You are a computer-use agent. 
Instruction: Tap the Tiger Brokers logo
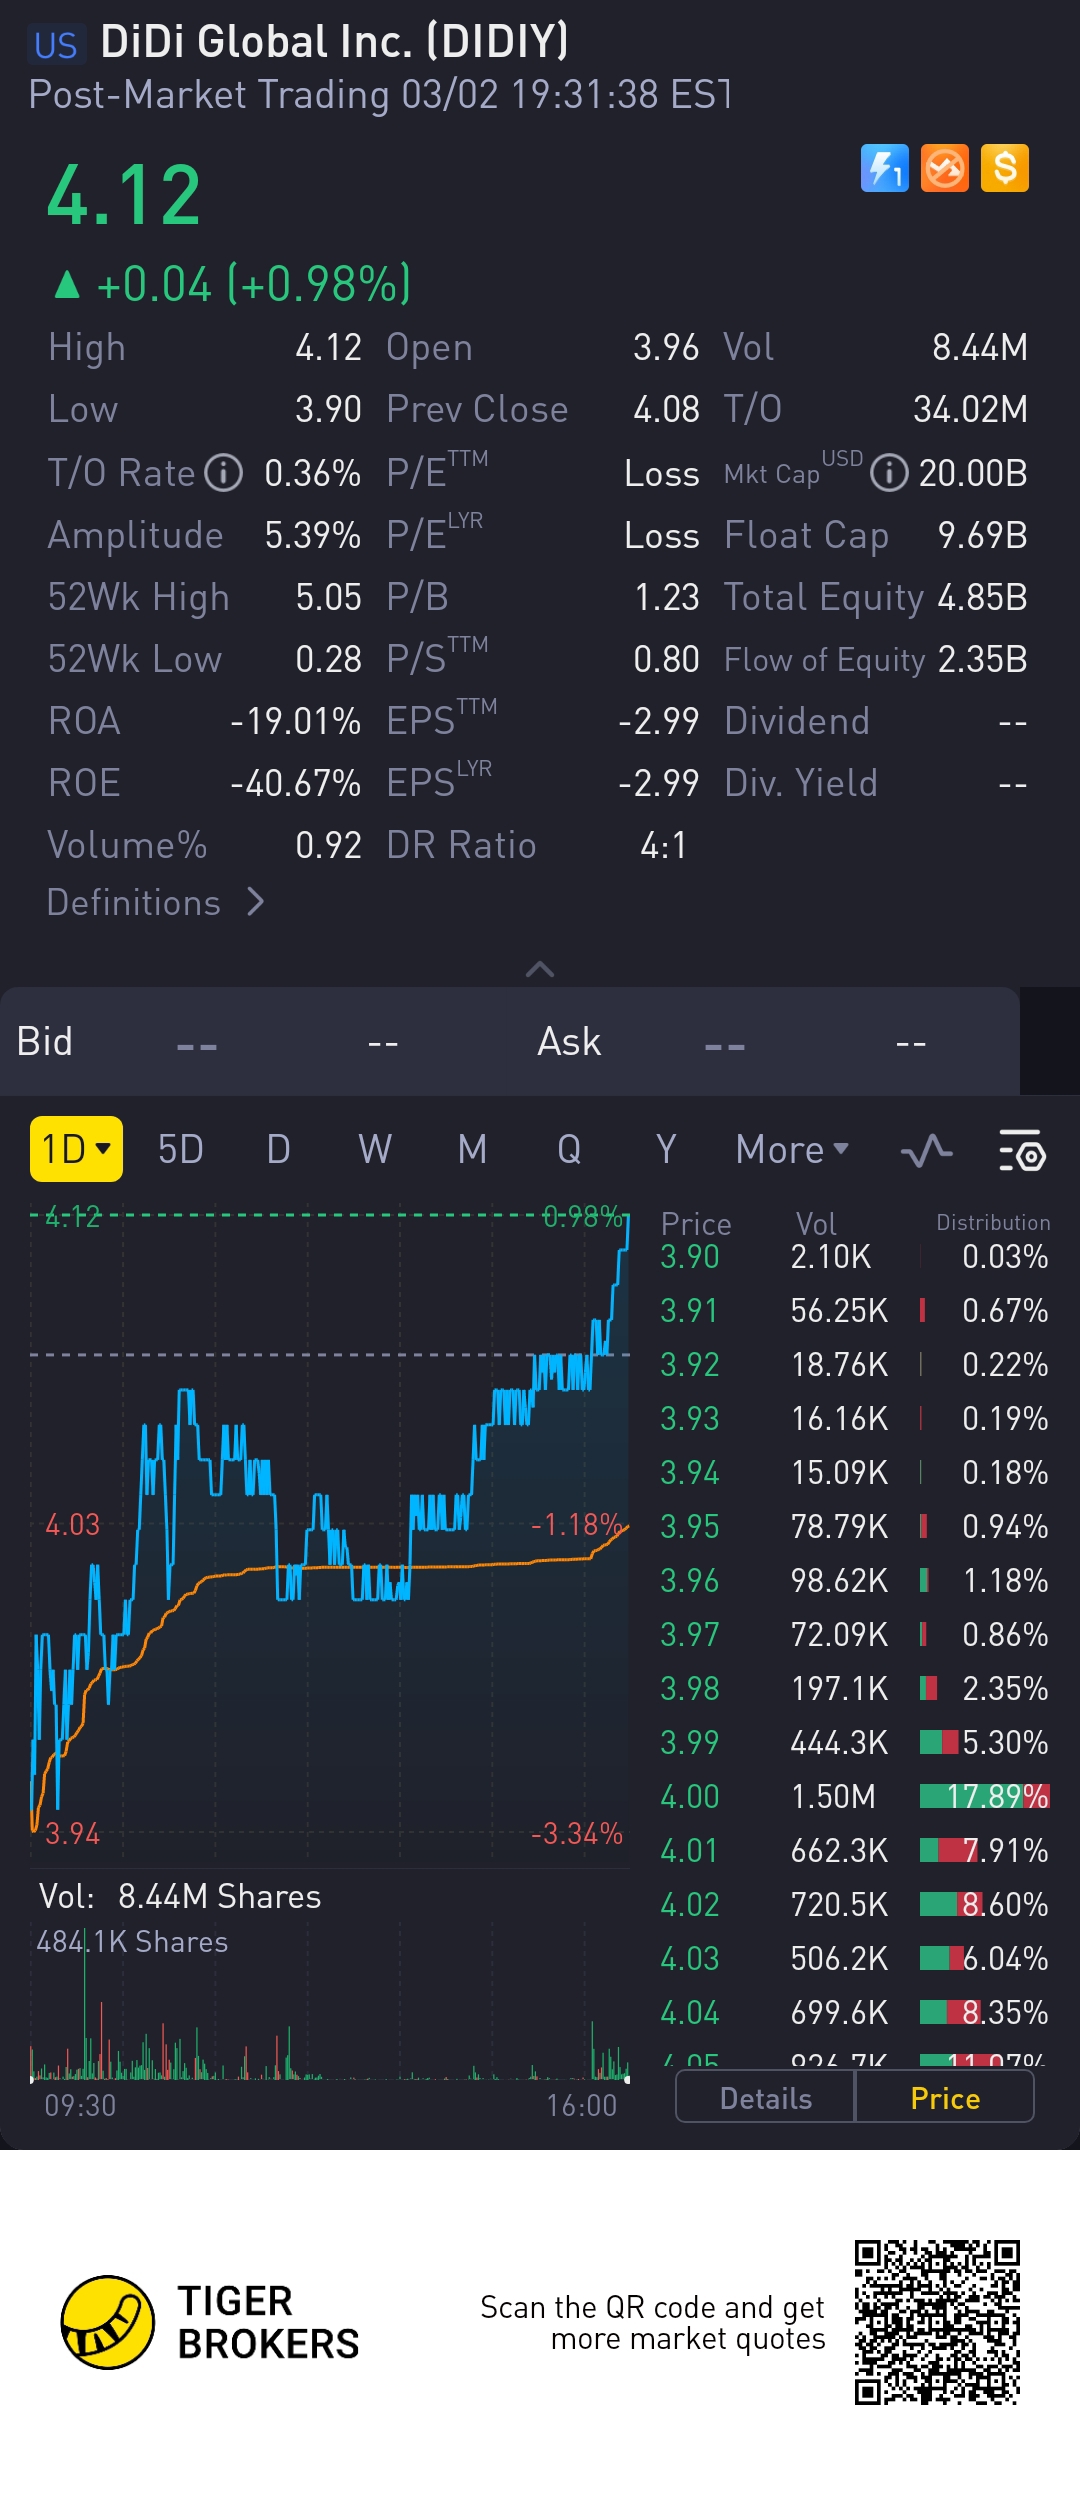(x=108, y=2322)
